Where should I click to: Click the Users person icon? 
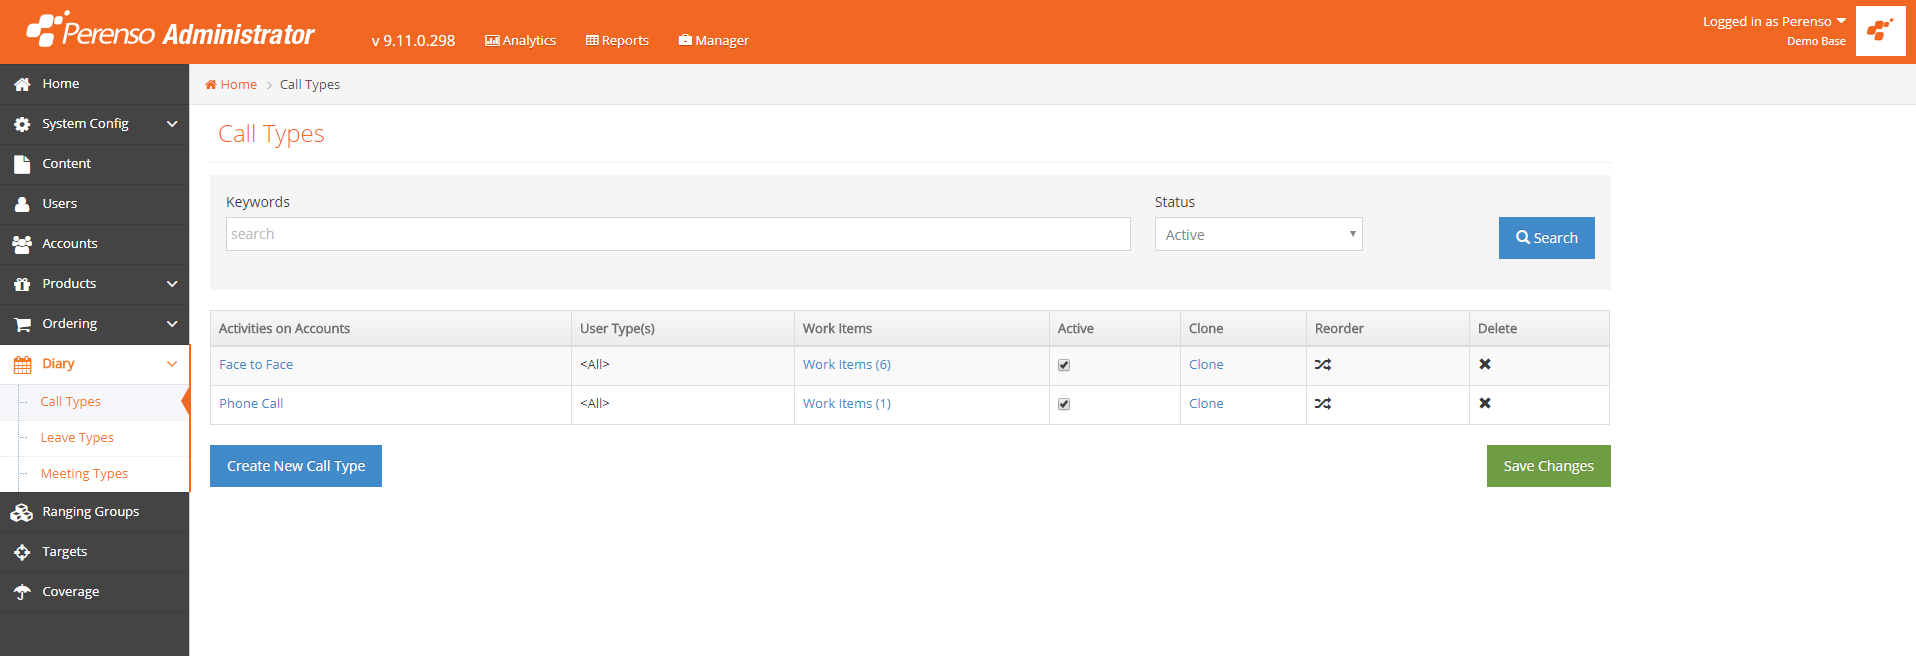22,205
